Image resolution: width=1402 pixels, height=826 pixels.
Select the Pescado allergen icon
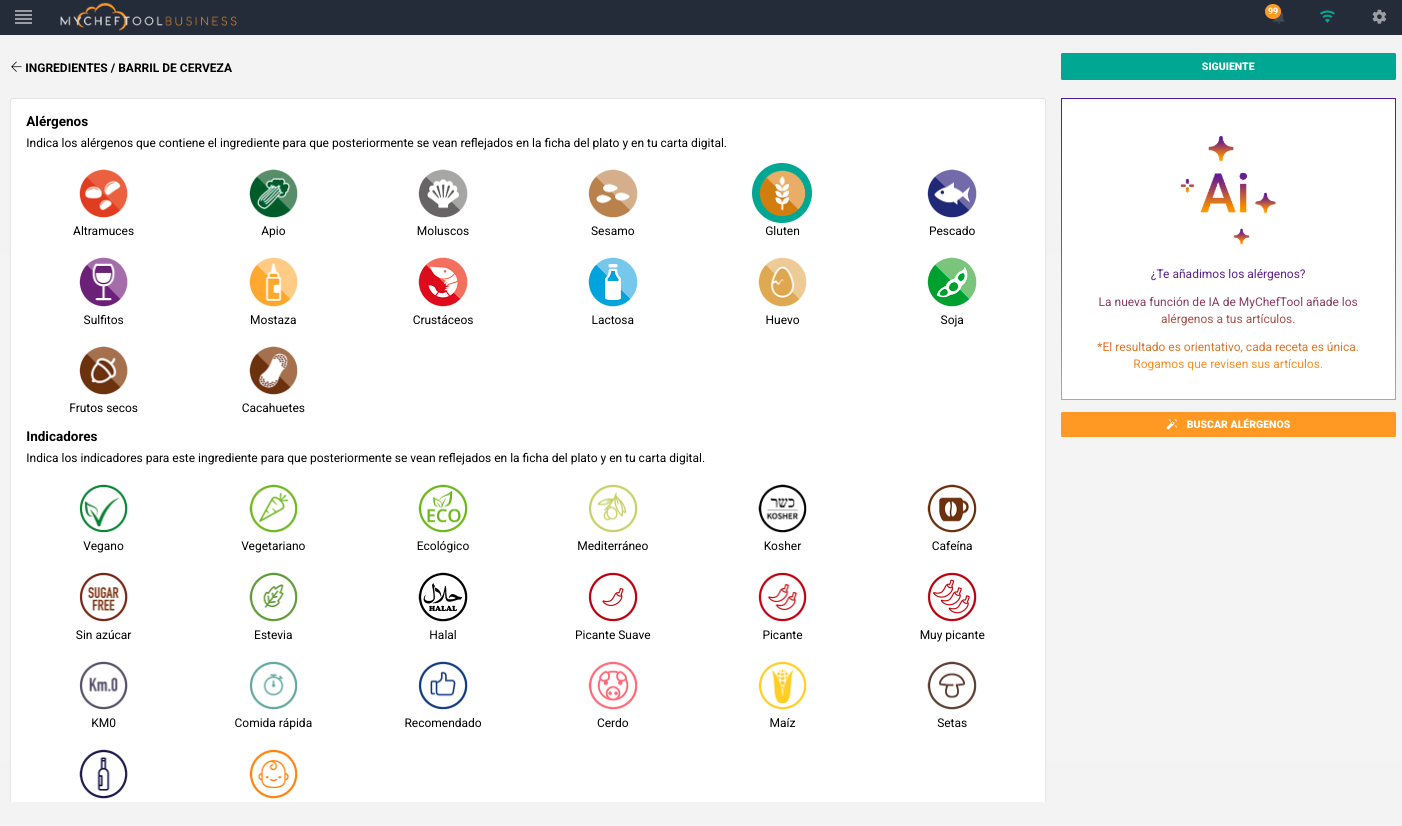click(951, 193)
